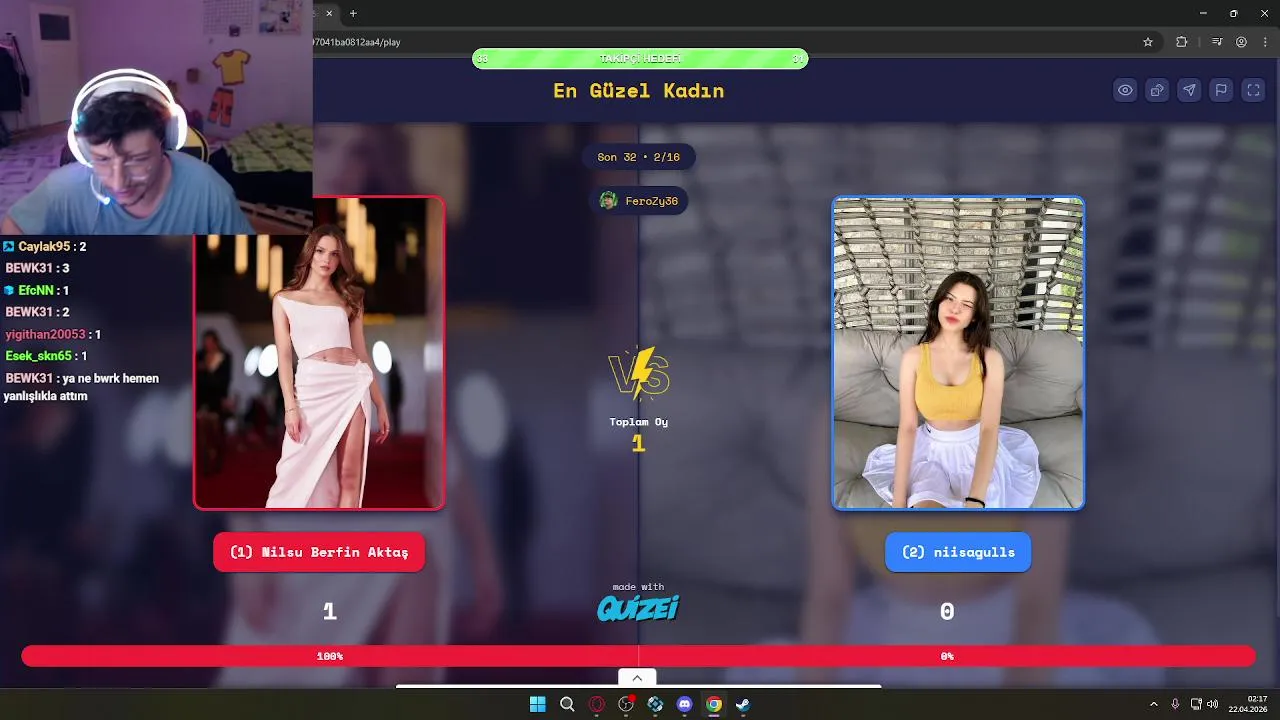Open Steam from the taskbar

click(x=743, y=704)
